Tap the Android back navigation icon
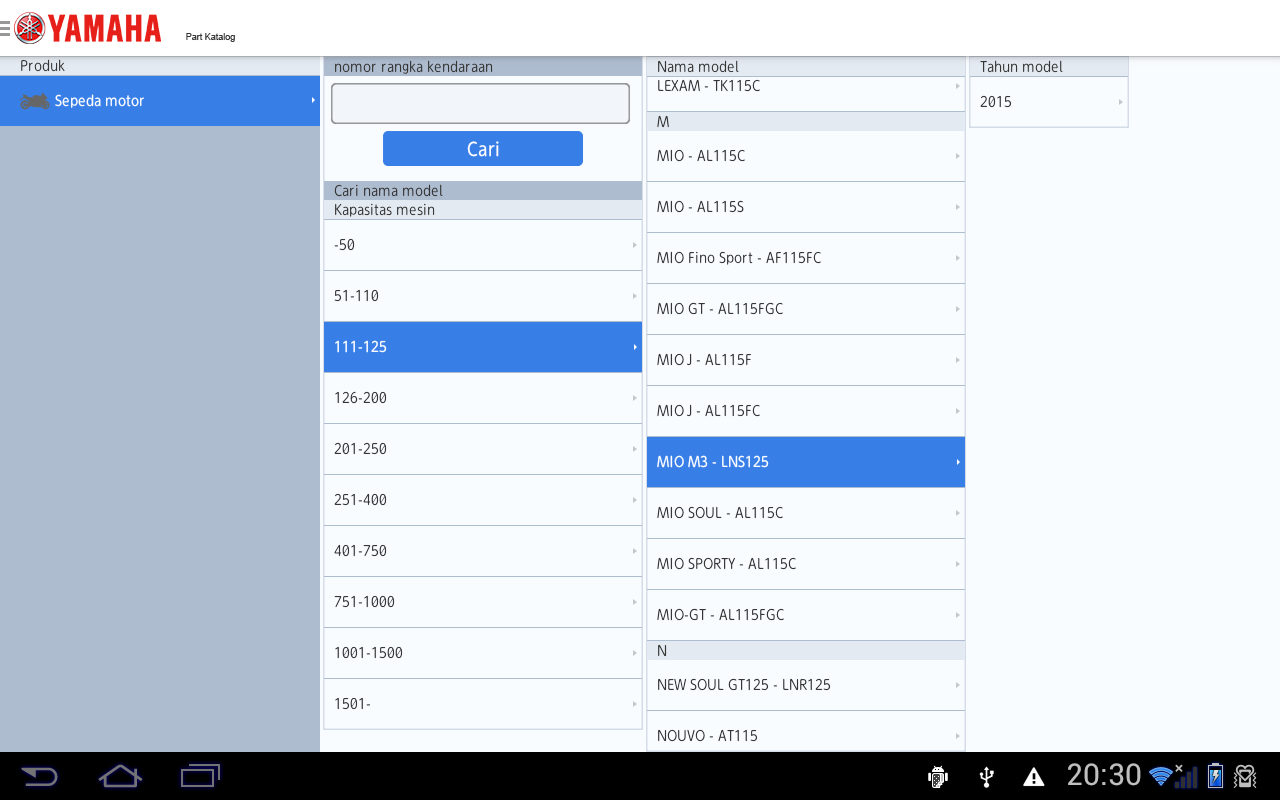1280x800 pixels. click(x=40, y=776)
